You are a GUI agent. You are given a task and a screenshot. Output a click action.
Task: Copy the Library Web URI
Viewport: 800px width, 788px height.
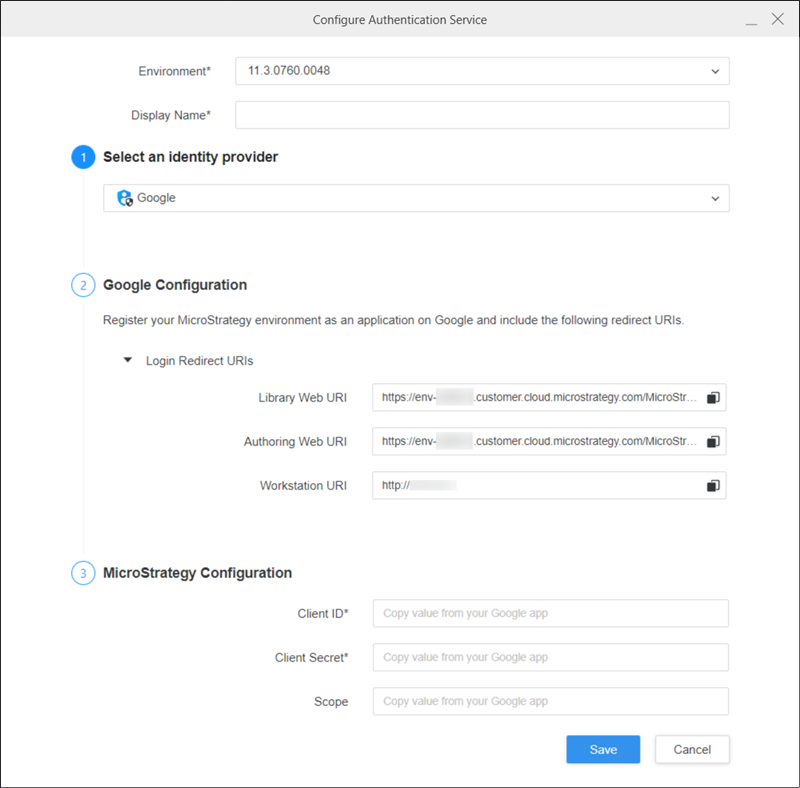[713, 398]
